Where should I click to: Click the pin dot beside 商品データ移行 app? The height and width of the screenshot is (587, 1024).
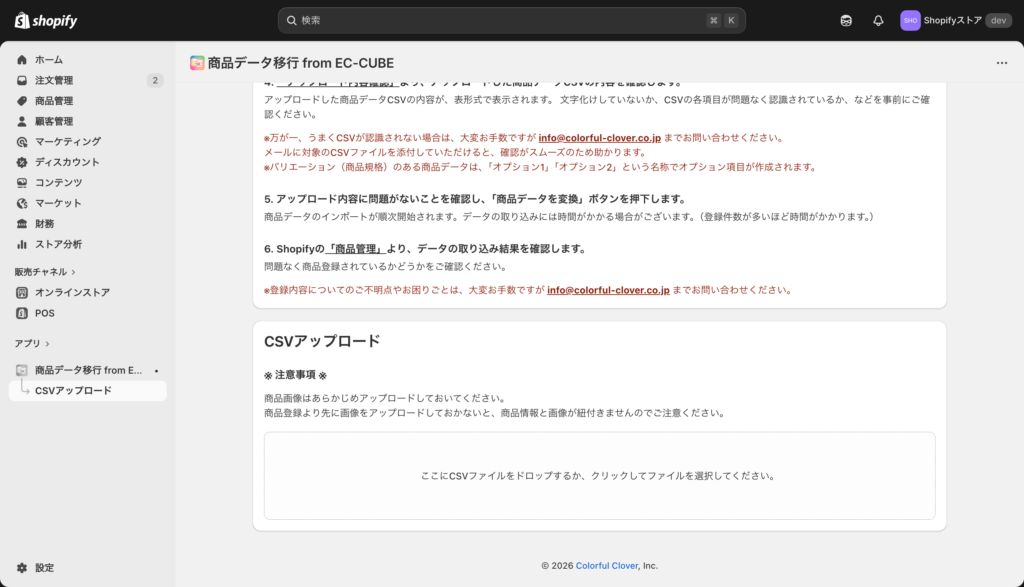click(x=156, y=371)
